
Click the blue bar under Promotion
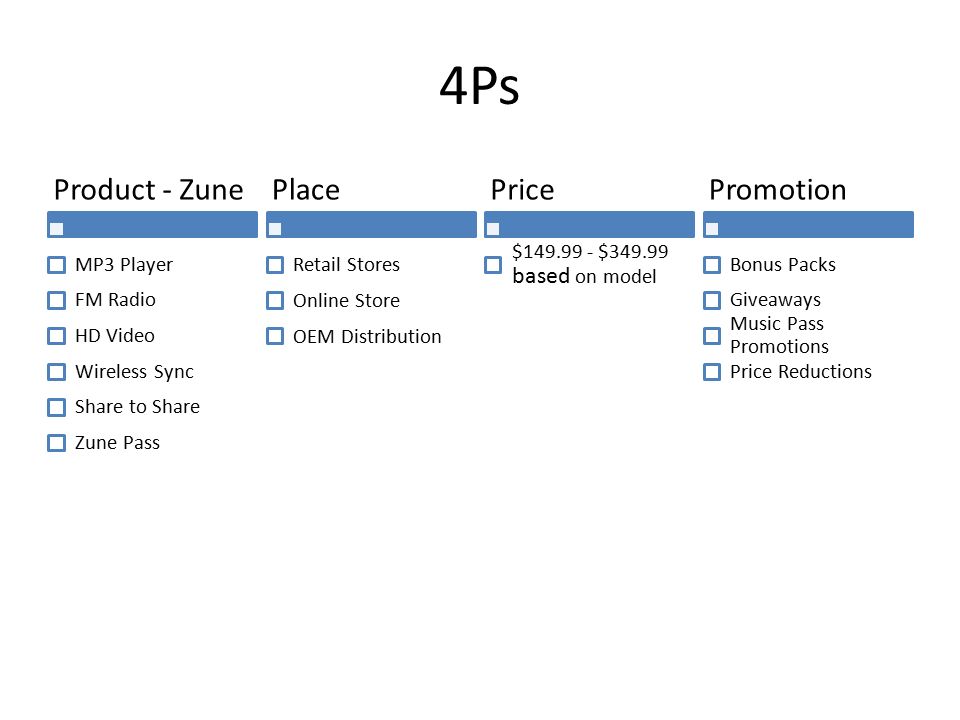click(x=808, y=225)
